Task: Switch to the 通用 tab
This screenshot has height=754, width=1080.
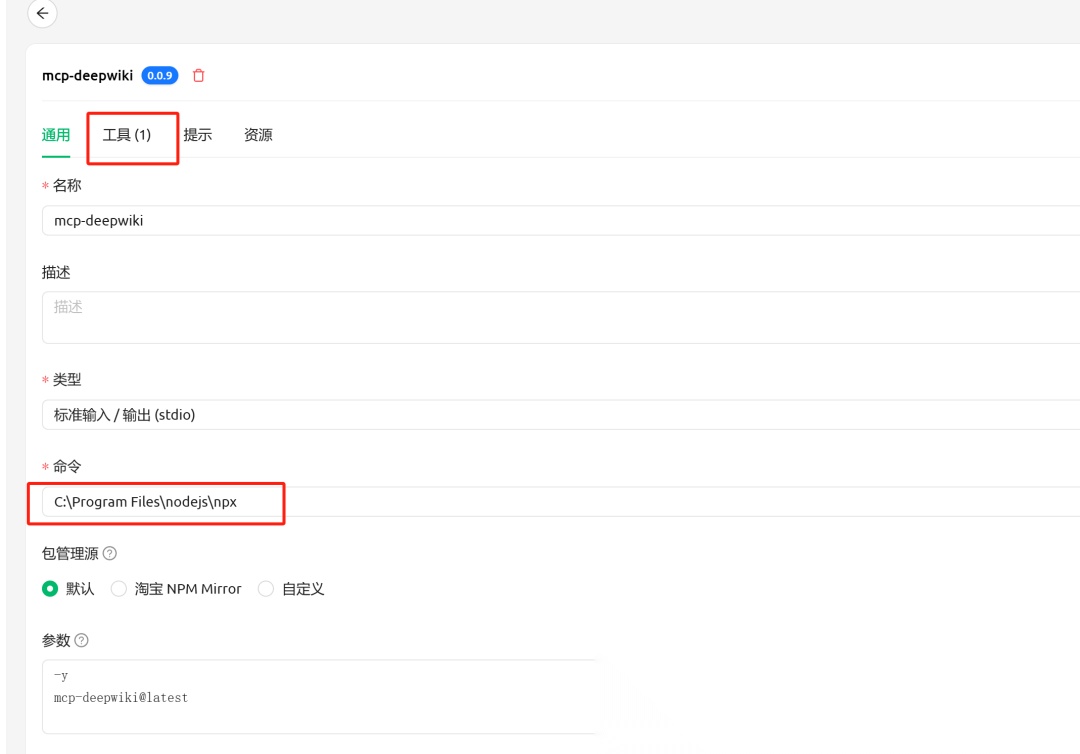Action: pyautogui.click(x=56, y=135)
